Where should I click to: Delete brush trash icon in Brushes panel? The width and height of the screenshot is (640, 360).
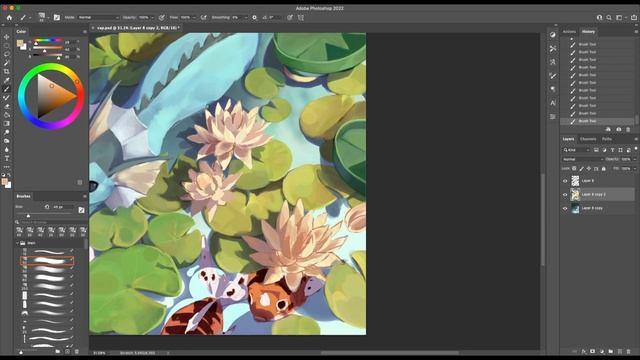click(77, 351)
